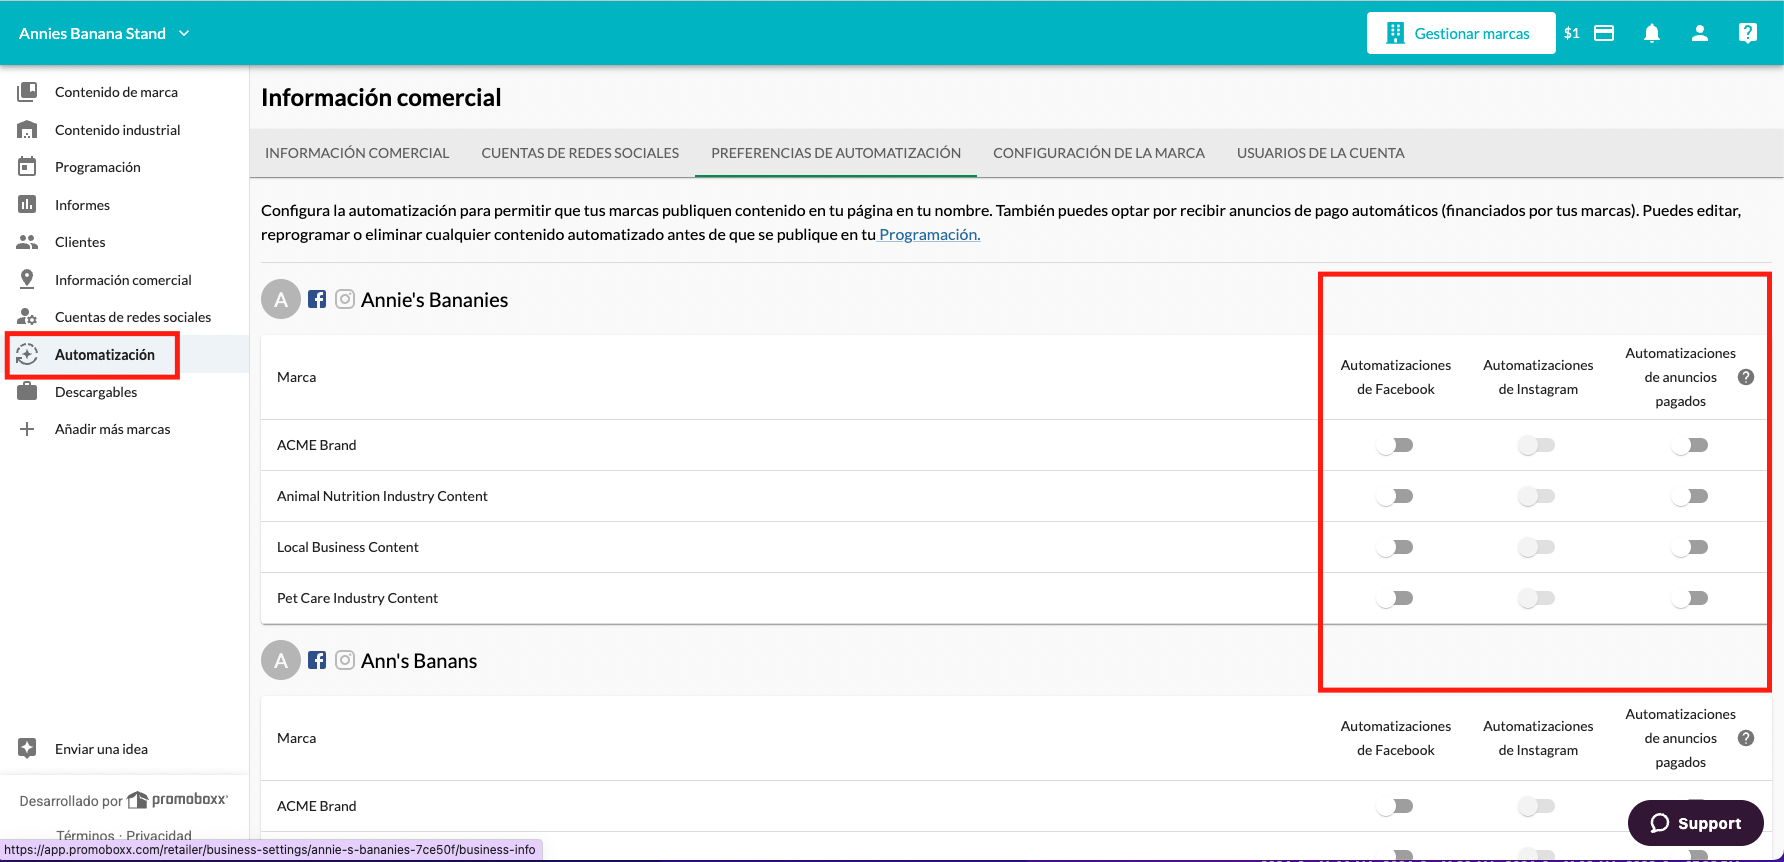
Task: Open help question mark icon in header
Action: 1748,33
